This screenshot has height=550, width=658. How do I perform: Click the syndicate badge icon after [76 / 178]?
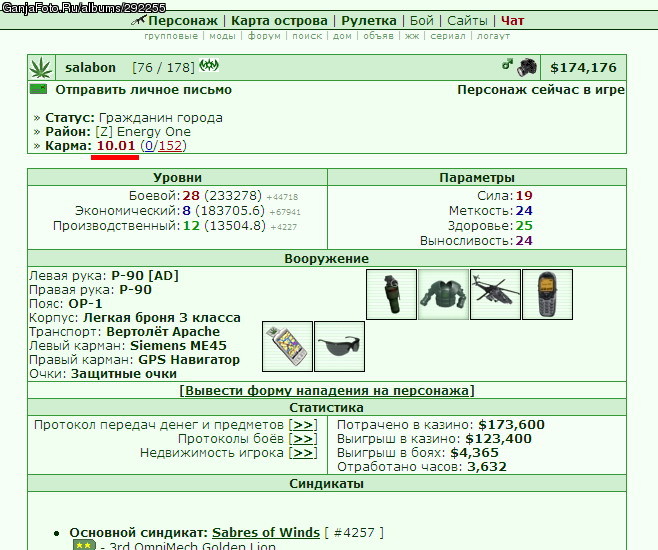(209, 66)
